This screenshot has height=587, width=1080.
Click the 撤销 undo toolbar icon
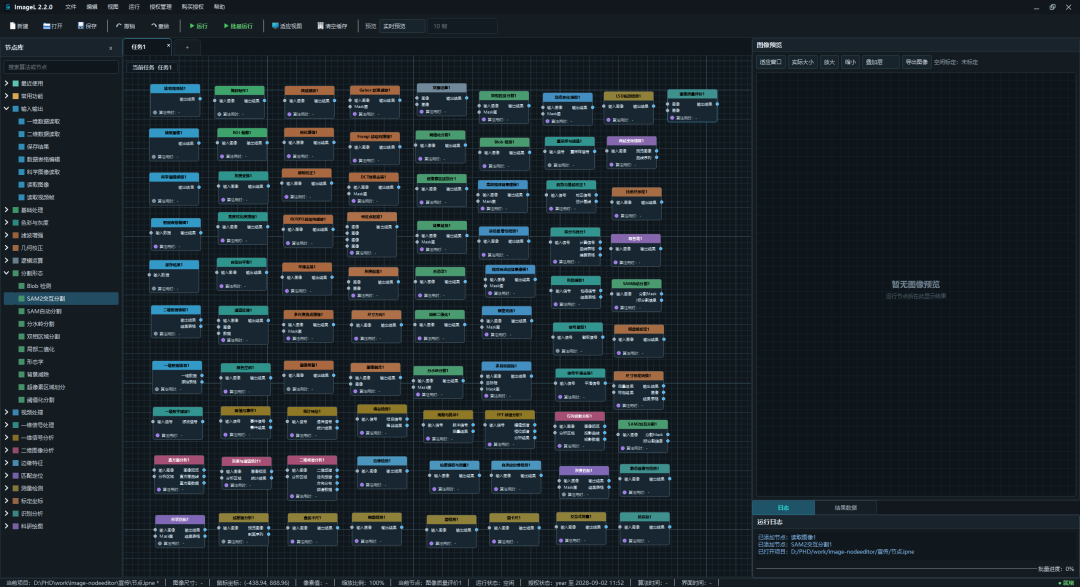tap(125, 26)
